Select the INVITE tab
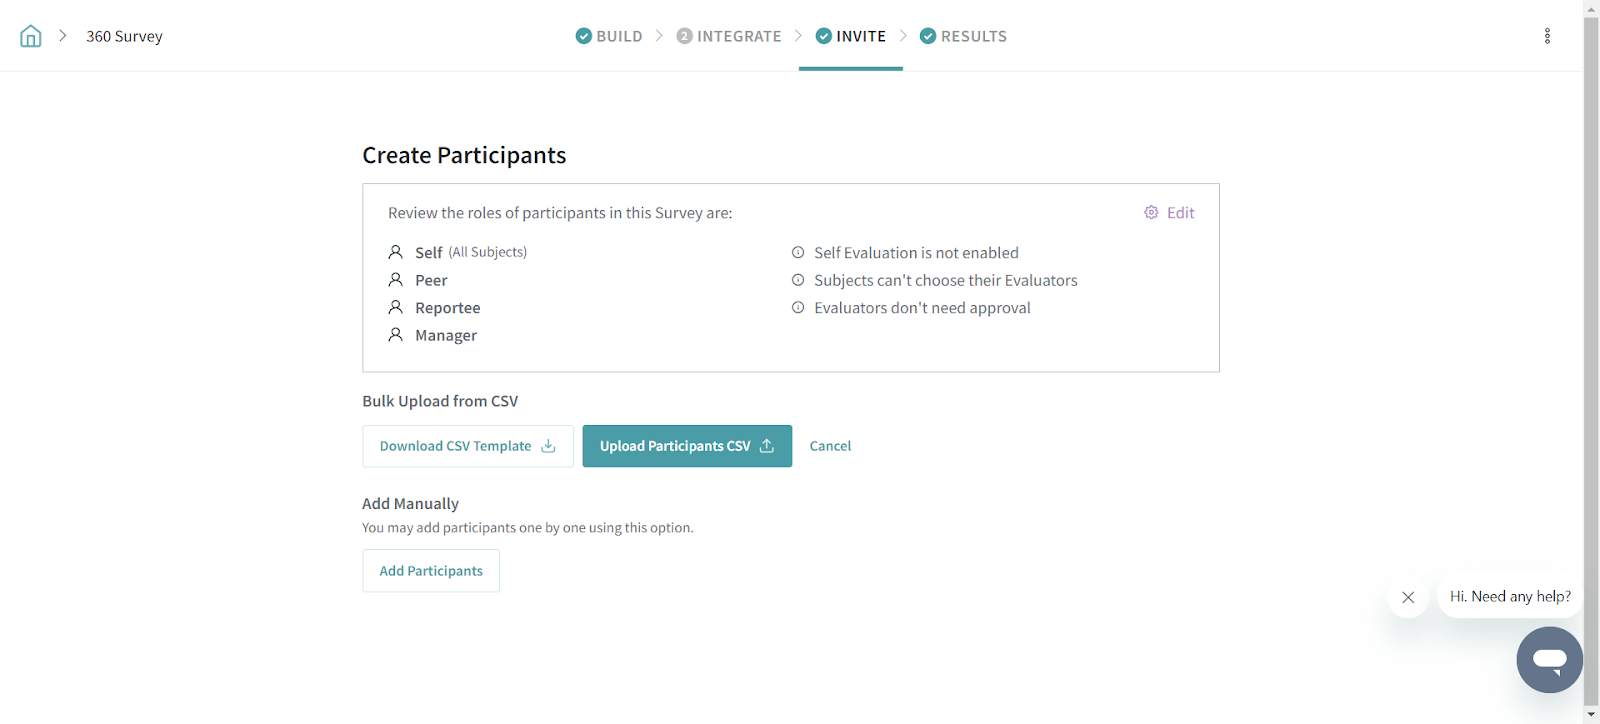 [x=860, y=36]
